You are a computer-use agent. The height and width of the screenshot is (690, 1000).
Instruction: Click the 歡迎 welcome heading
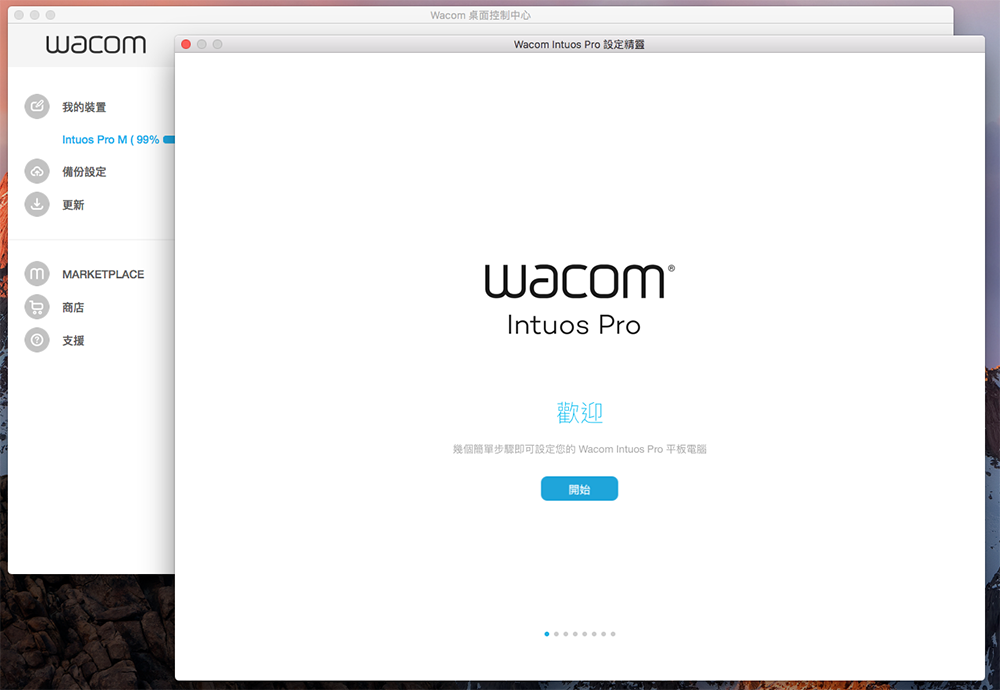click(579, 413)
